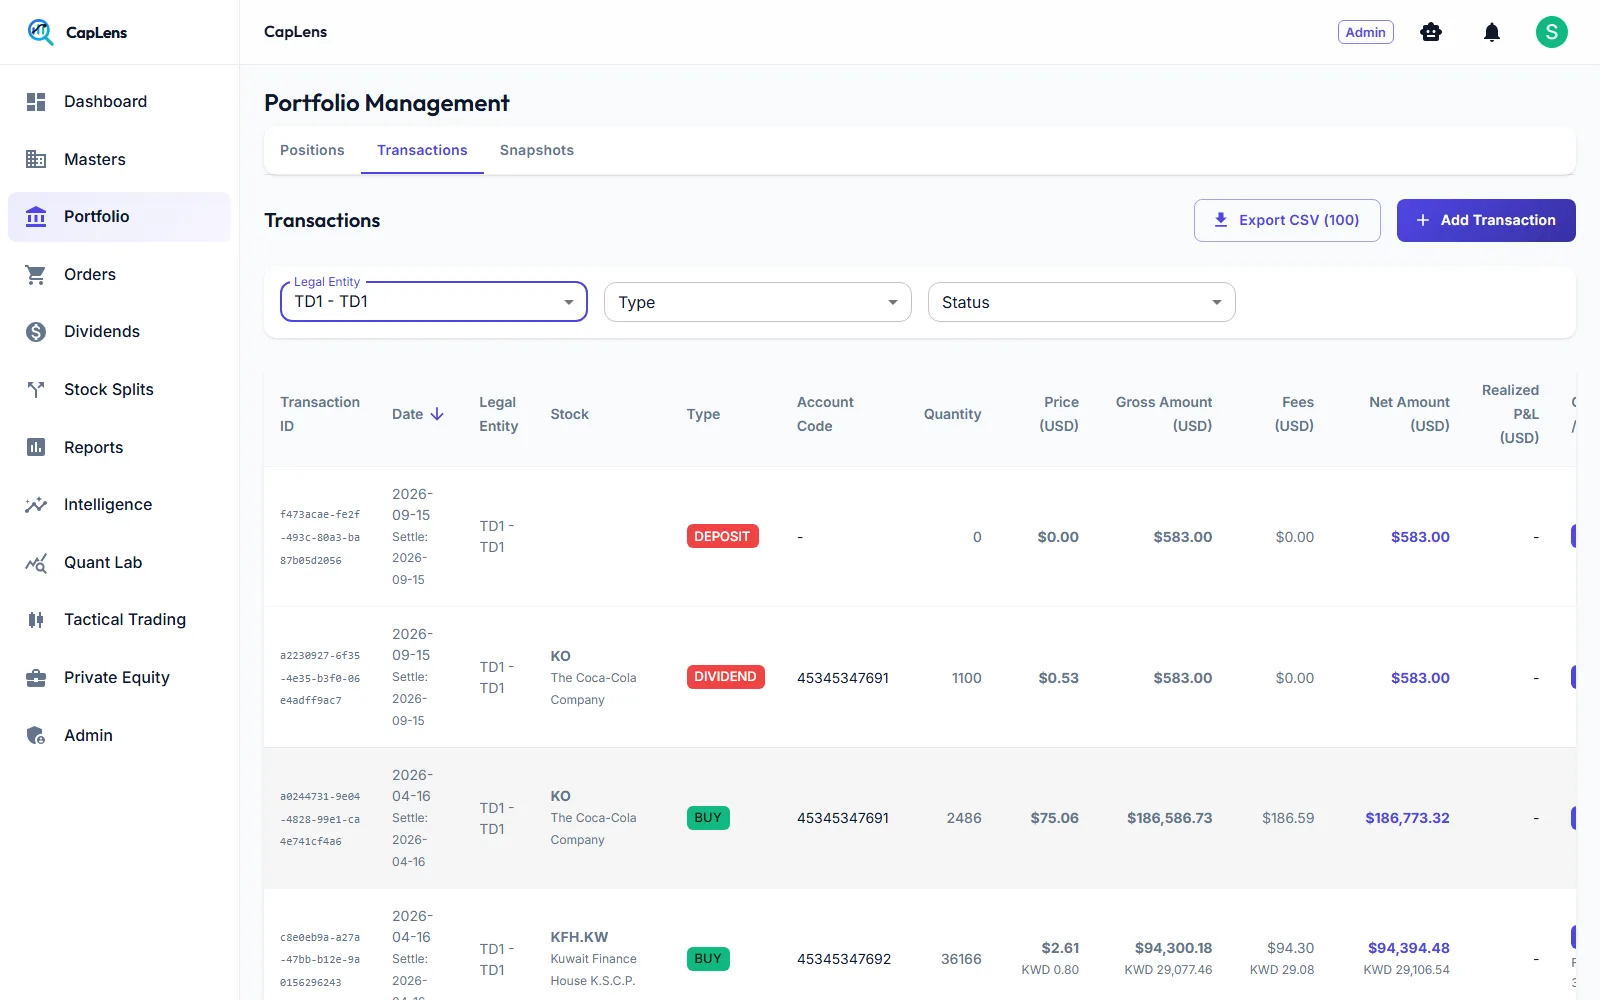Switch to the Positions tab

coord(312,150)
